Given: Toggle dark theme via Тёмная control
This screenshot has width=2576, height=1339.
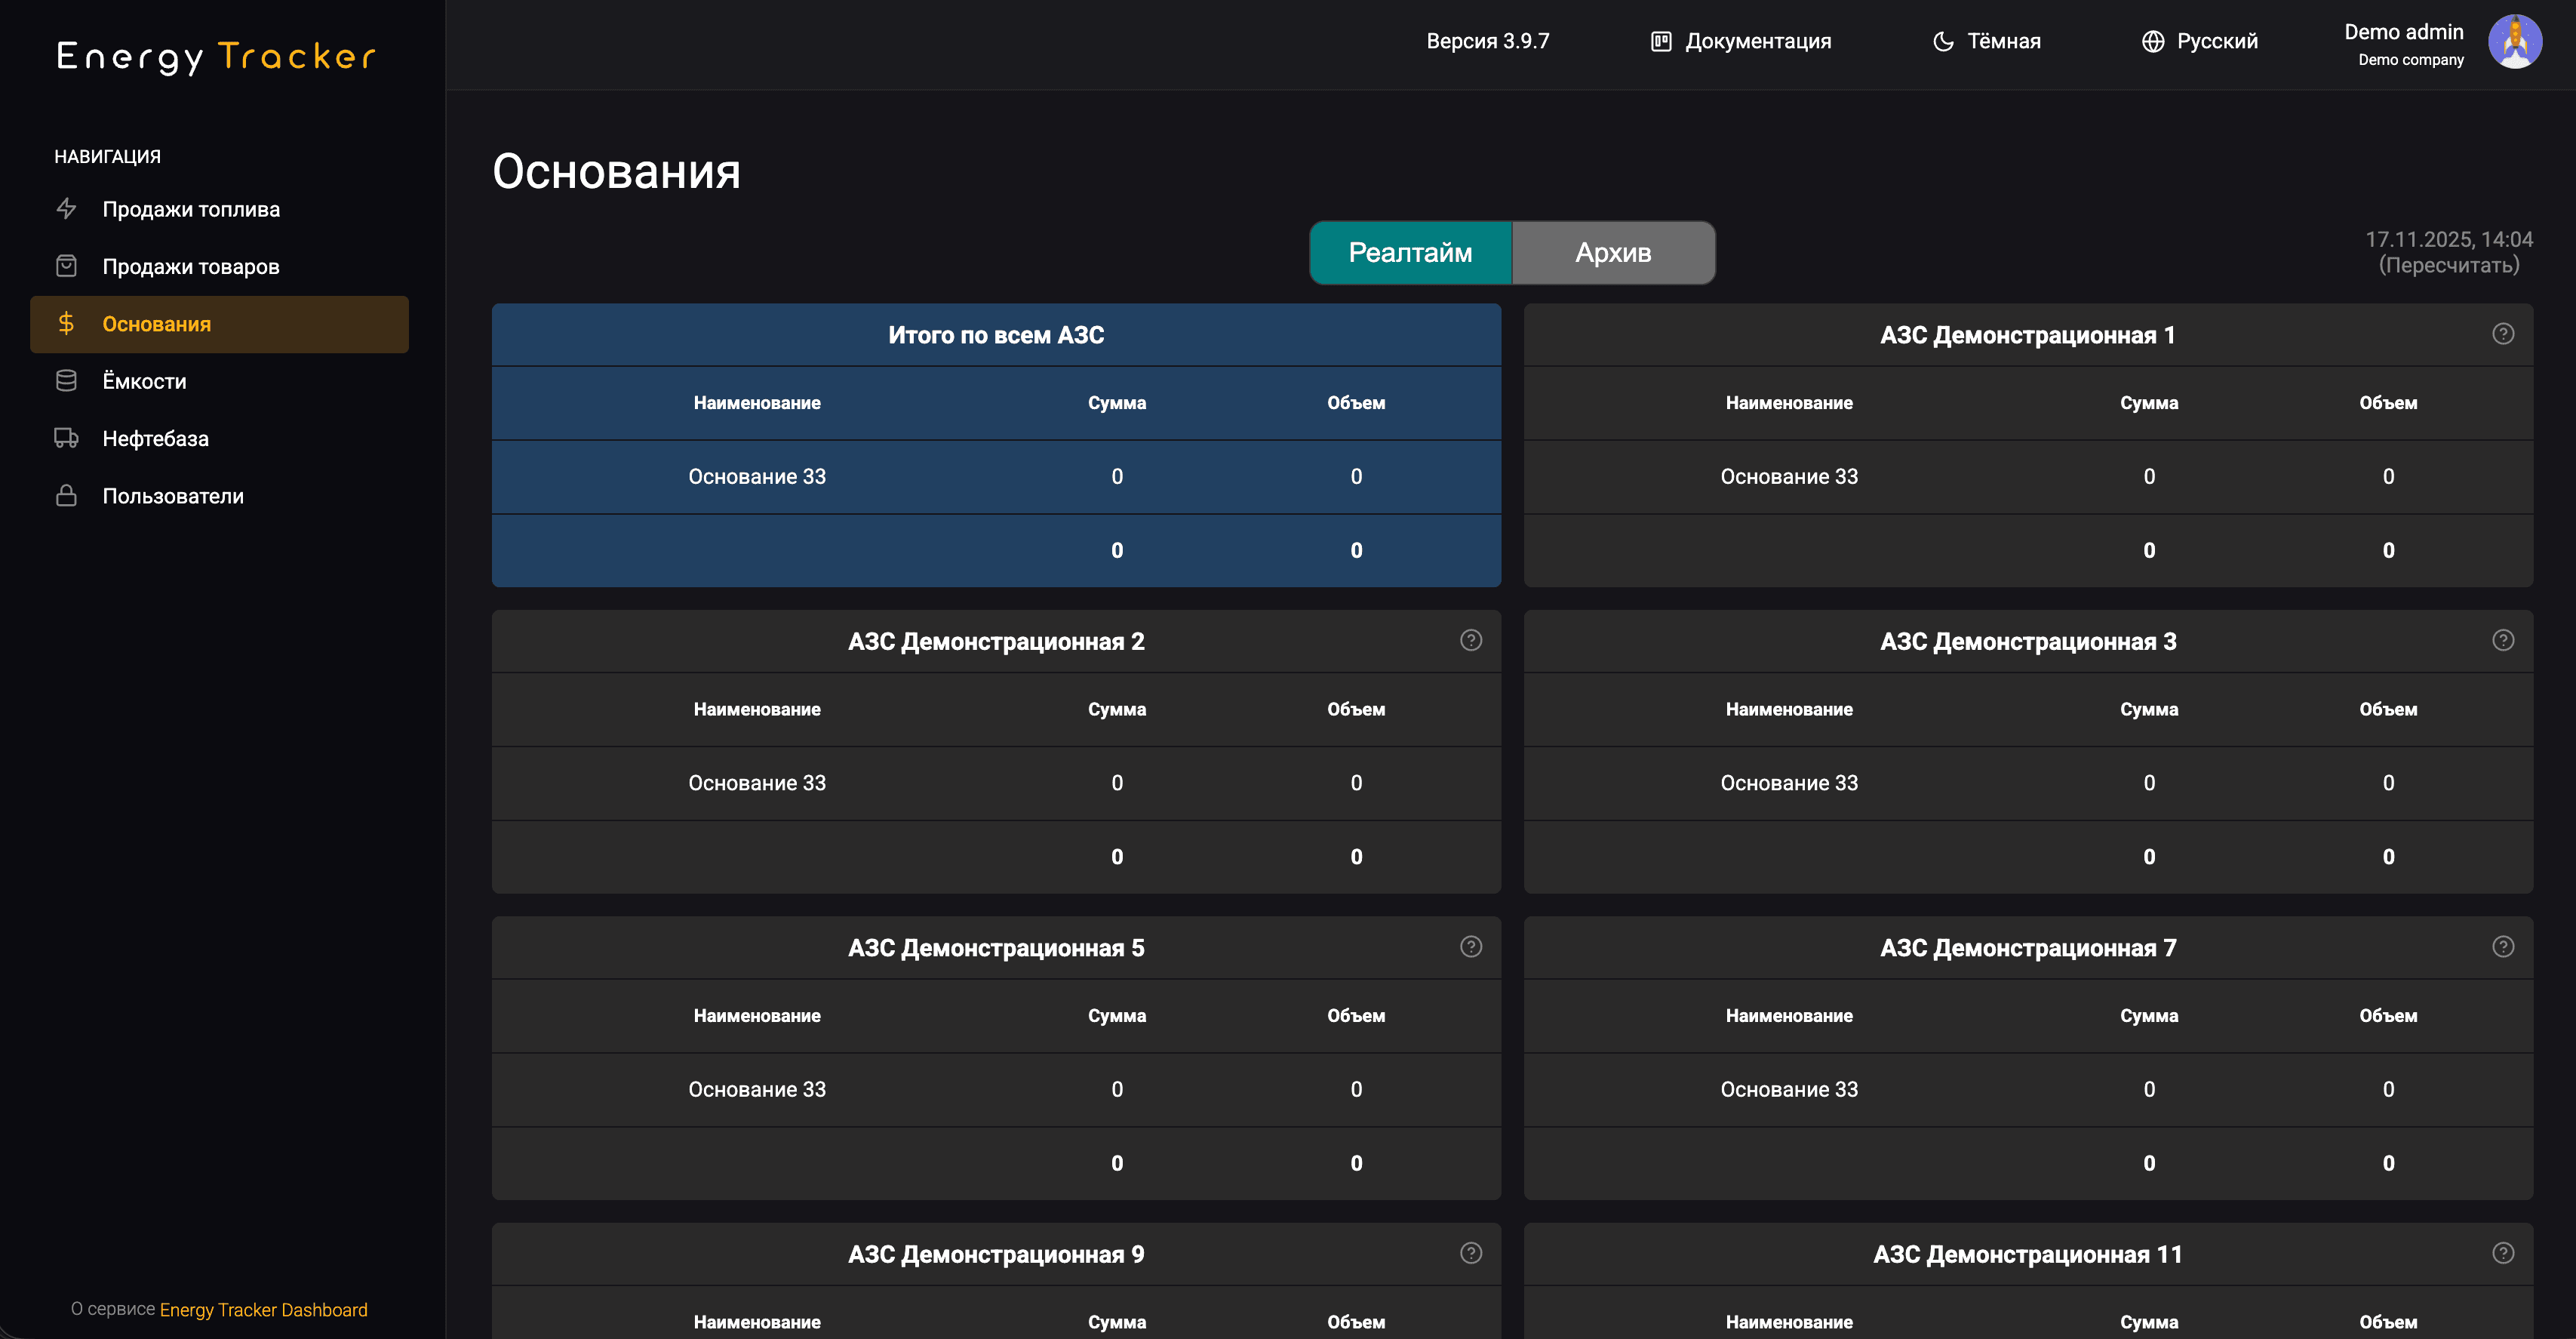Looking at the screenshot, I should point(1986,41).
